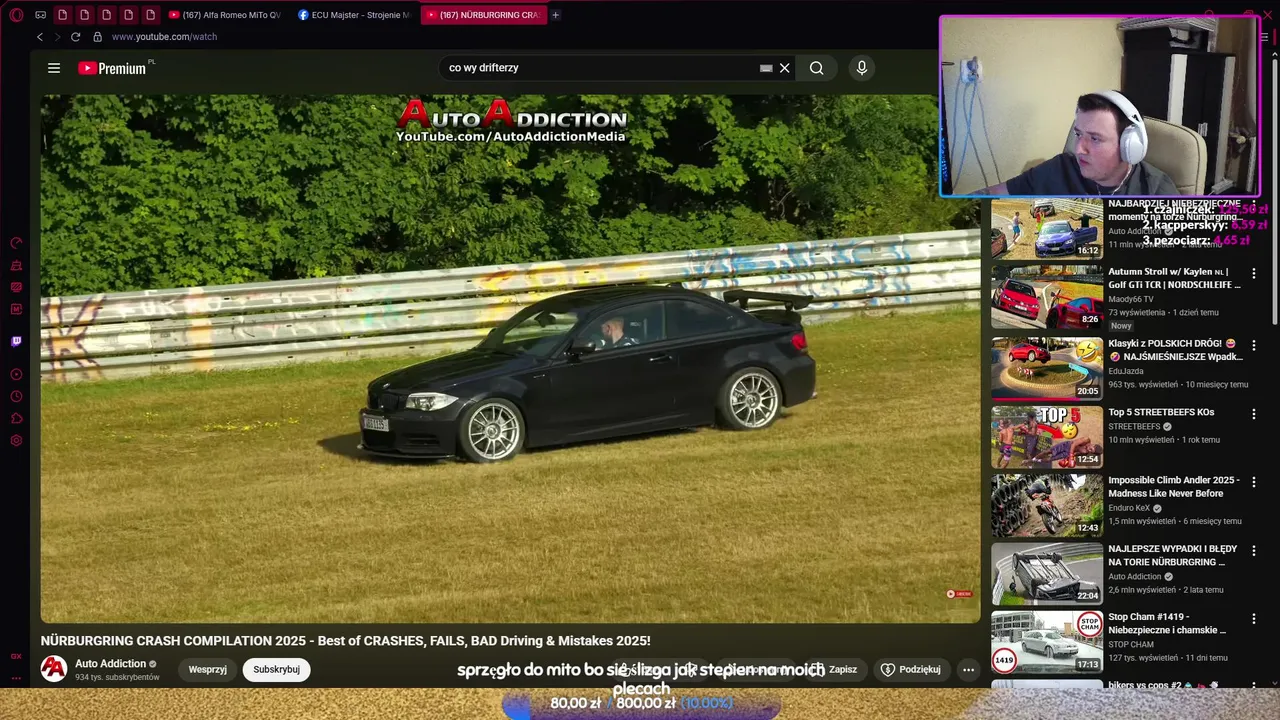Open options menu for NAJLEPSZE WYPADKI video
1280x720 pixels.
1254,551
